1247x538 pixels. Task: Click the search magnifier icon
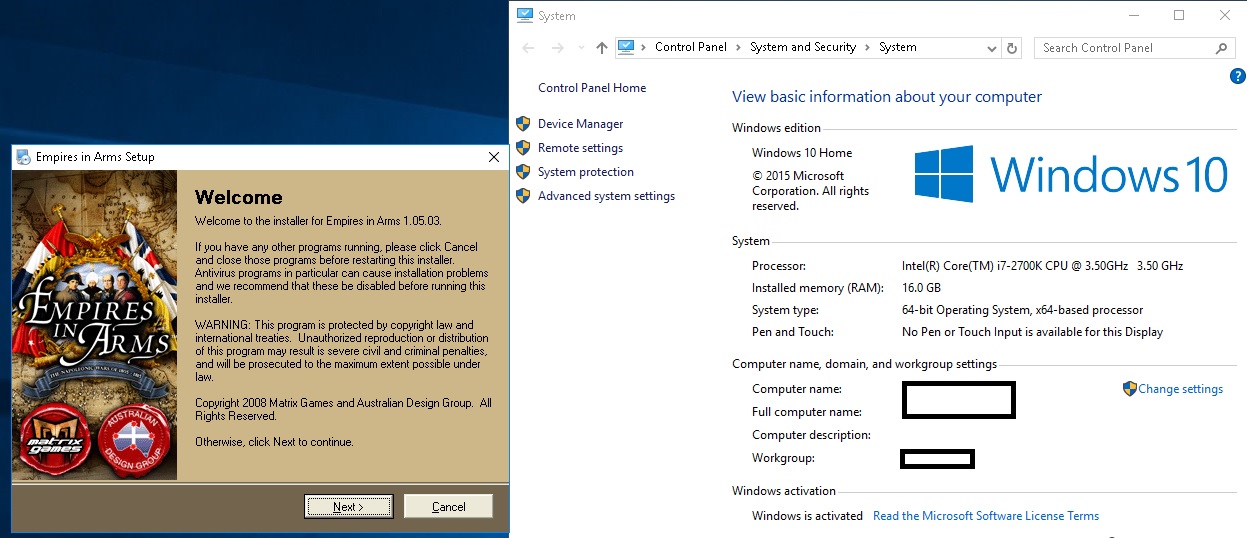pyautogui.click(x=1221, y=47)
